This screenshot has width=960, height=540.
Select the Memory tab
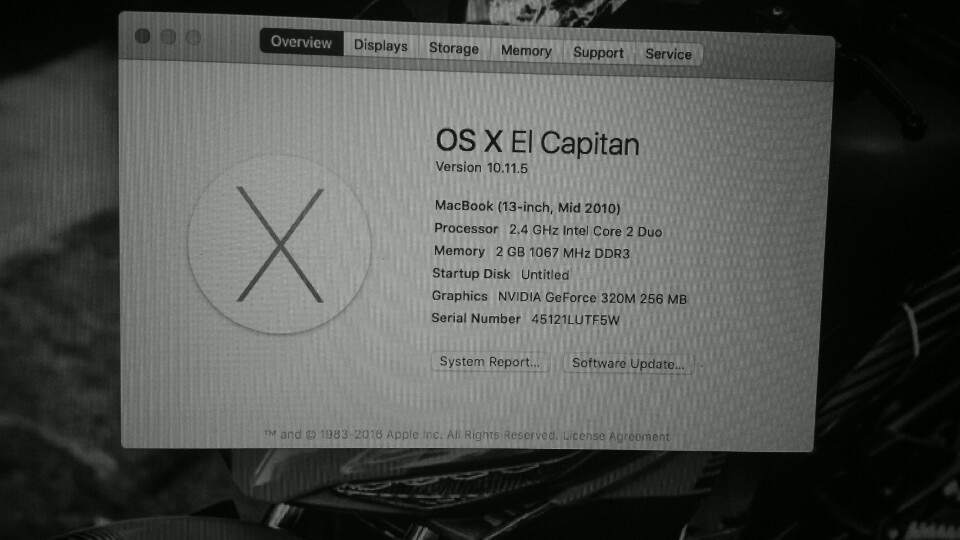526,51
